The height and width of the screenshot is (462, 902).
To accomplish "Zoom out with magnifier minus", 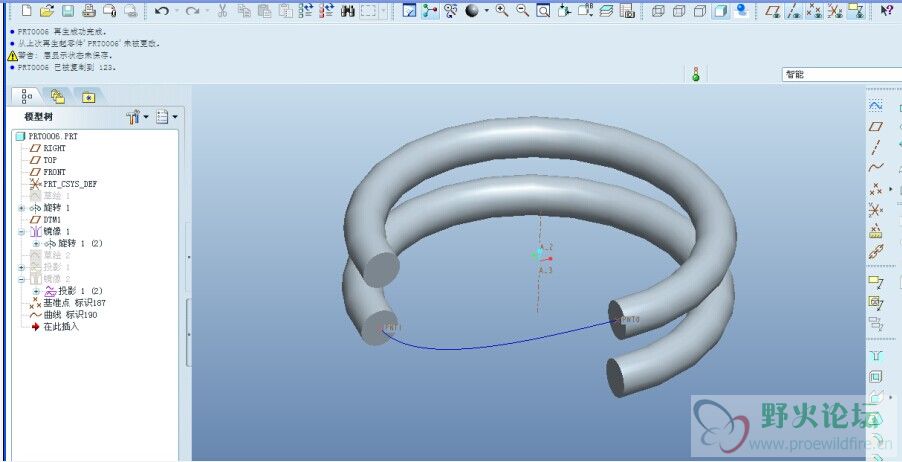I will (522, 11).
